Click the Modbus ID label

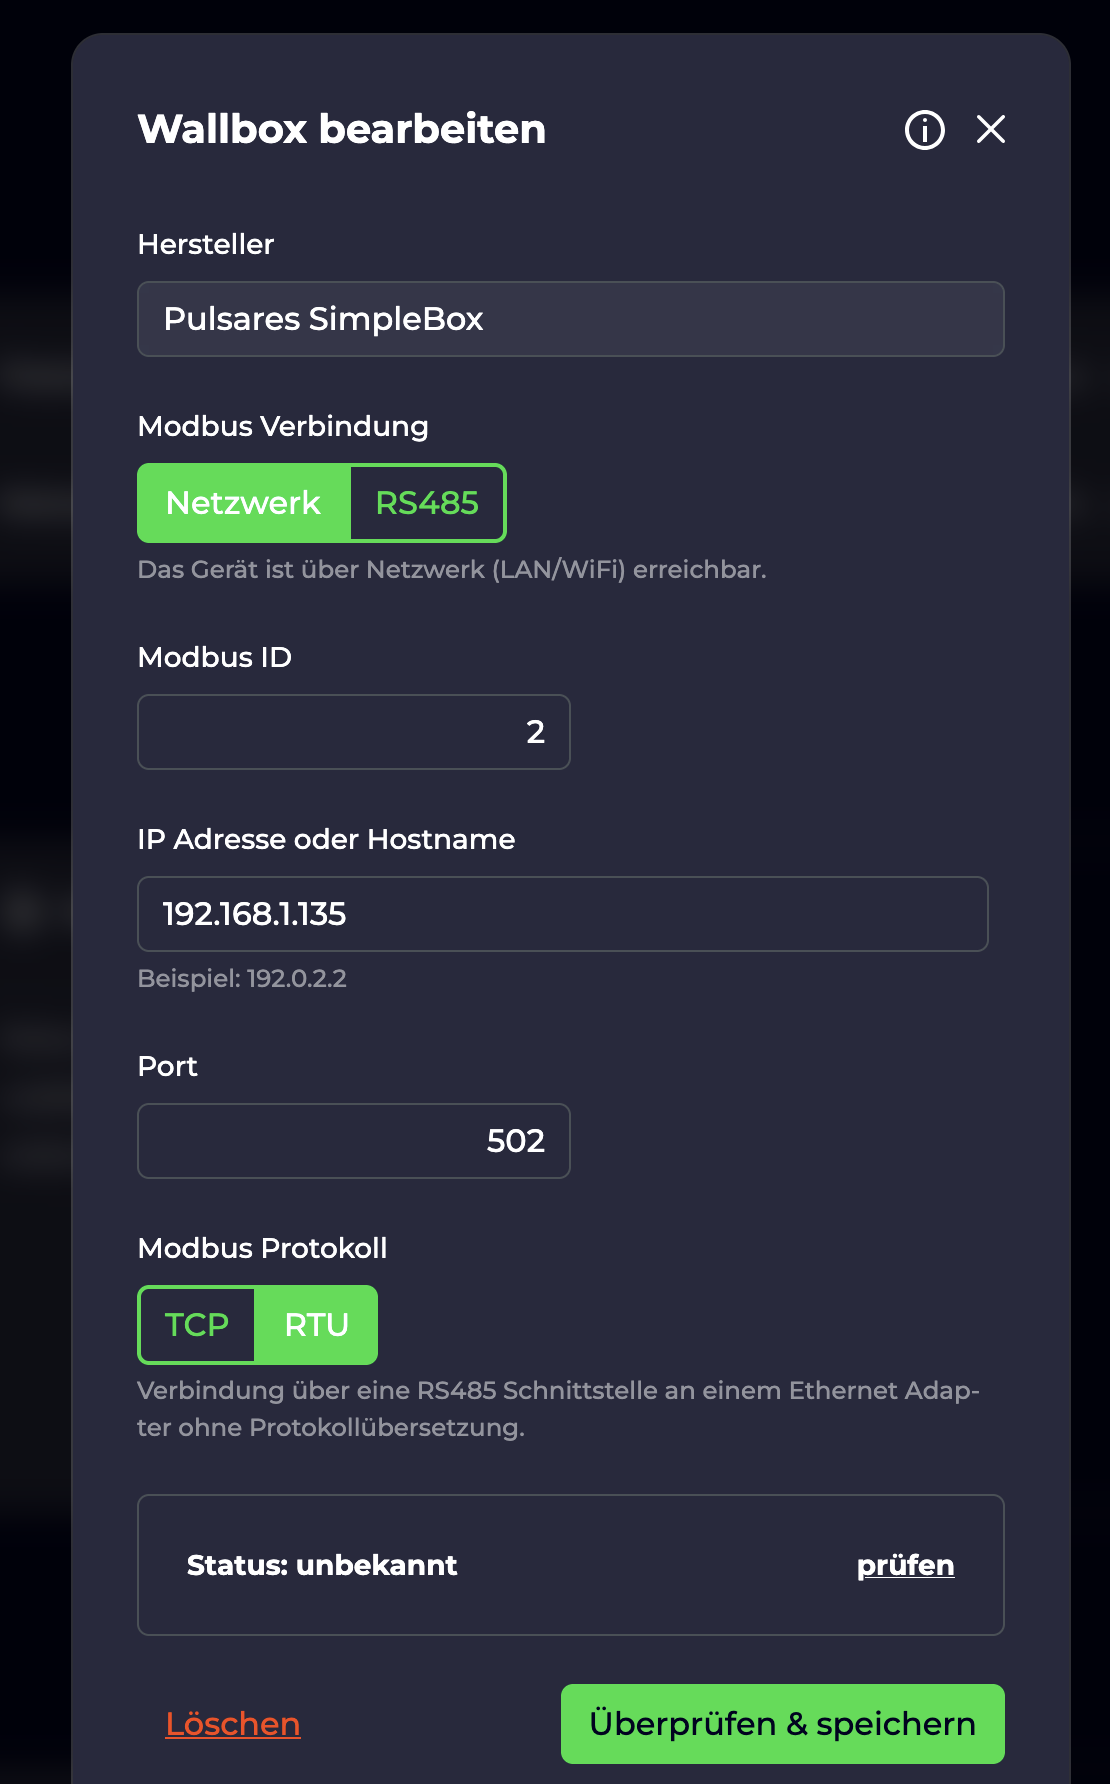click(x=215, y=657)
